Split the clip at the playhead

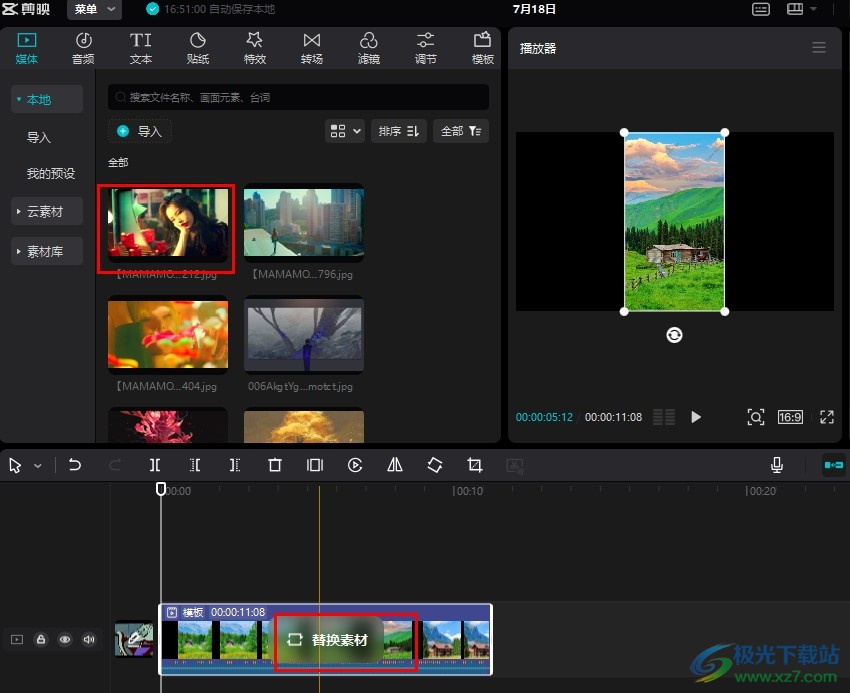(x=155, y=465)
